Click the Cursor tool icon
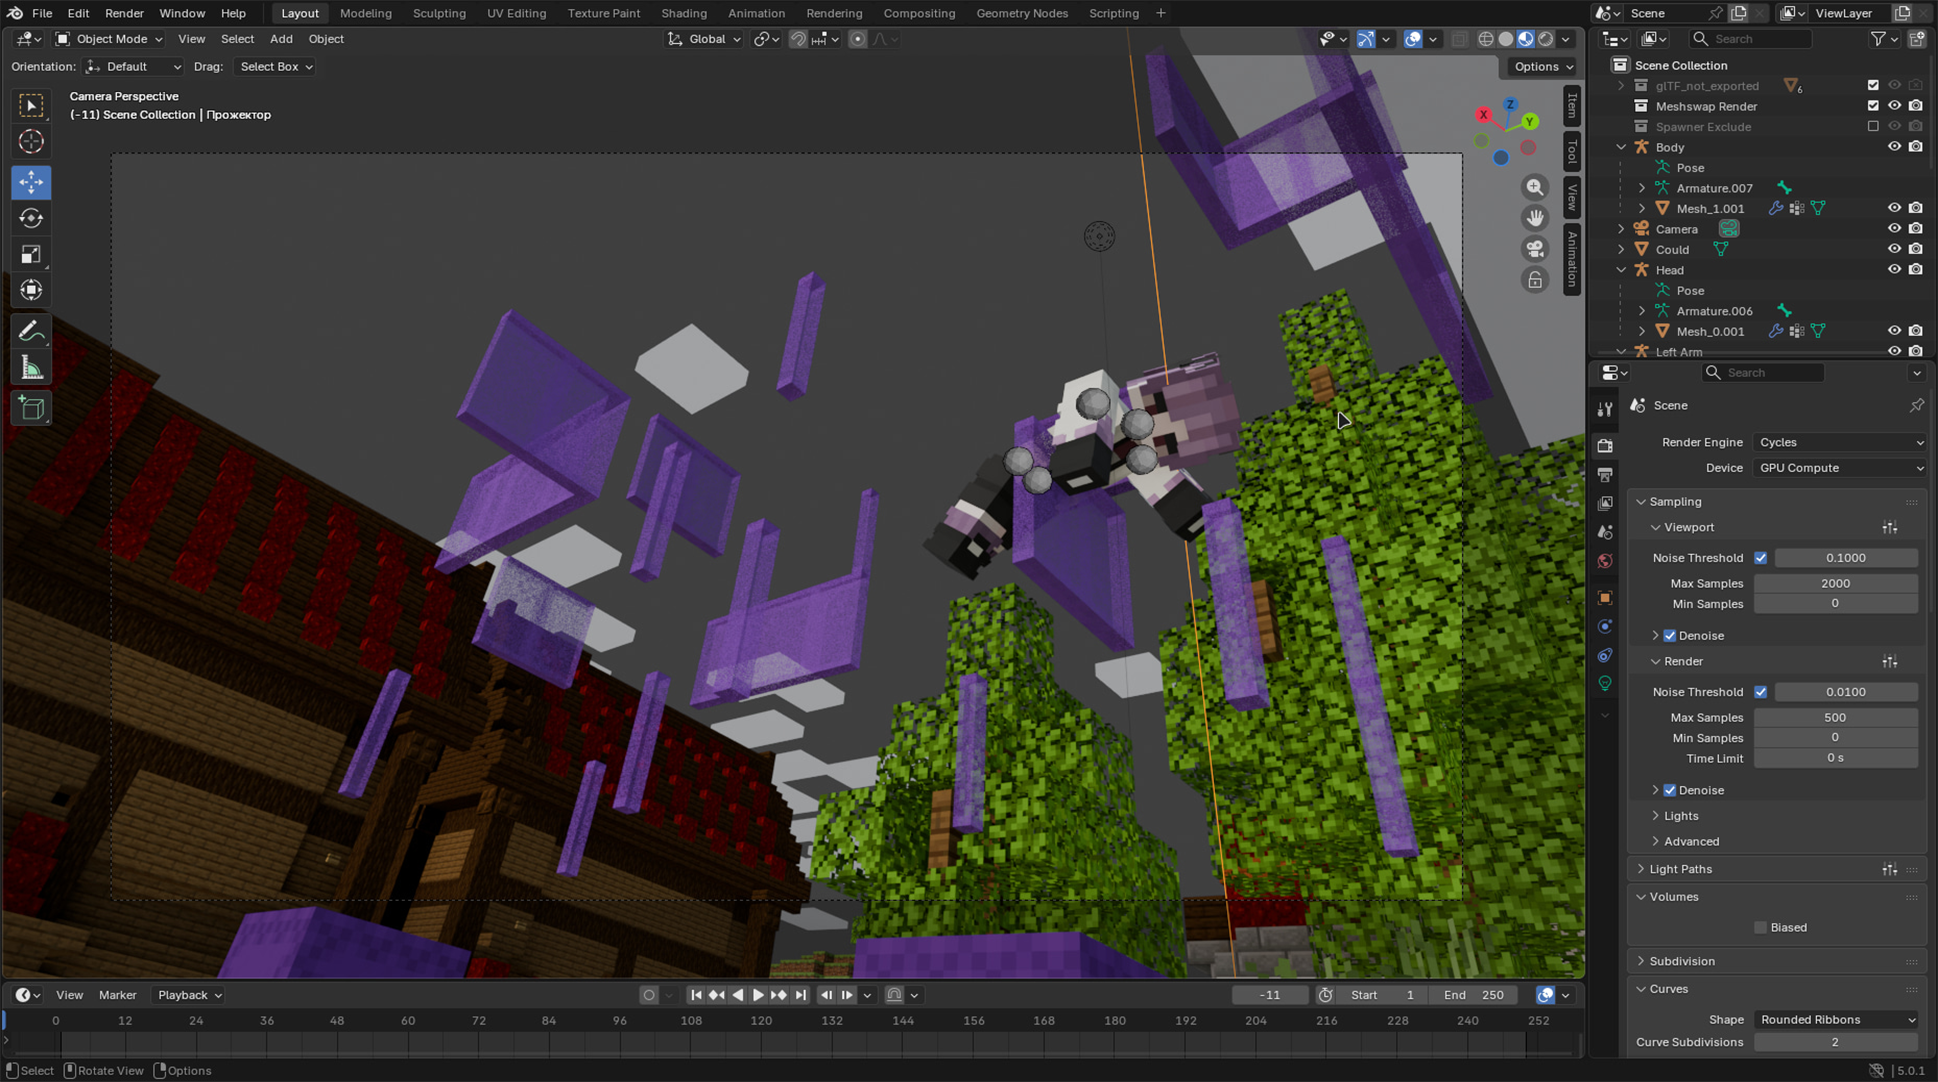This screenshot has width=1938, height=1082. tap(31, 142)
